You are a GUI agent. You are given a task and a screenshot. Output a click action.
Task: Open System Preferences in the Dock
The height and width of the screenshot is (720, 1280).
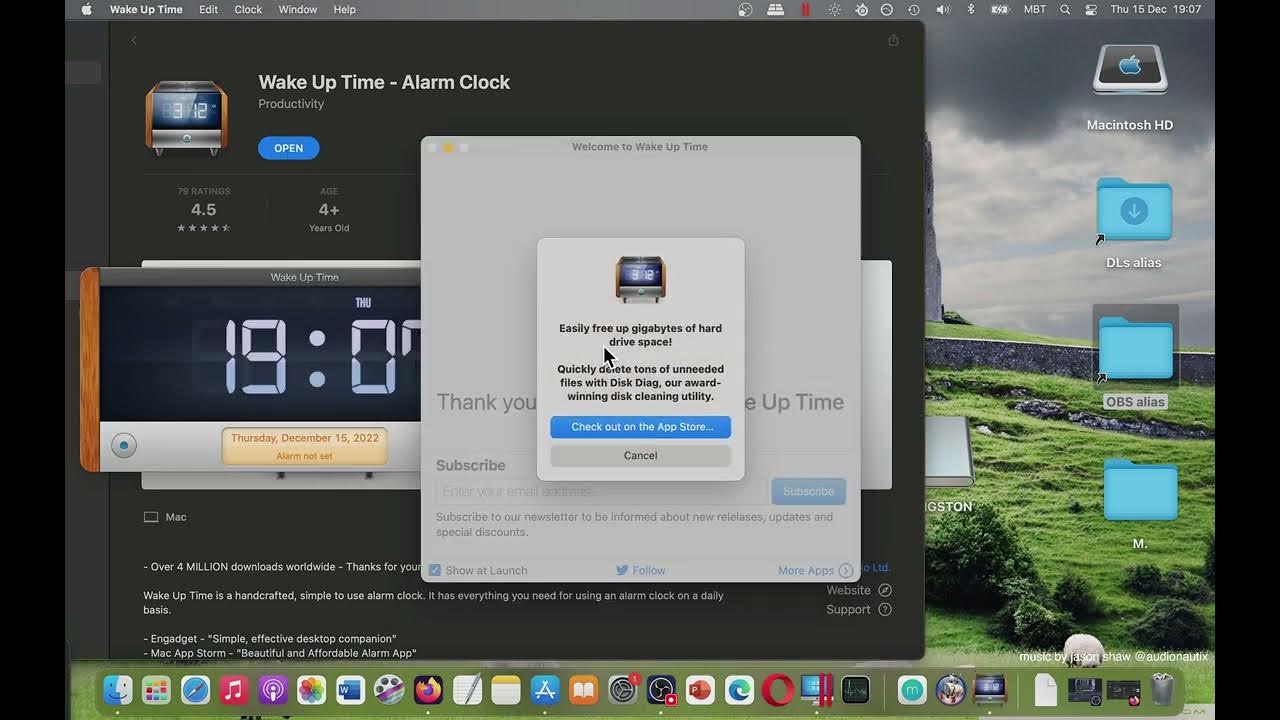click(622, 690)
